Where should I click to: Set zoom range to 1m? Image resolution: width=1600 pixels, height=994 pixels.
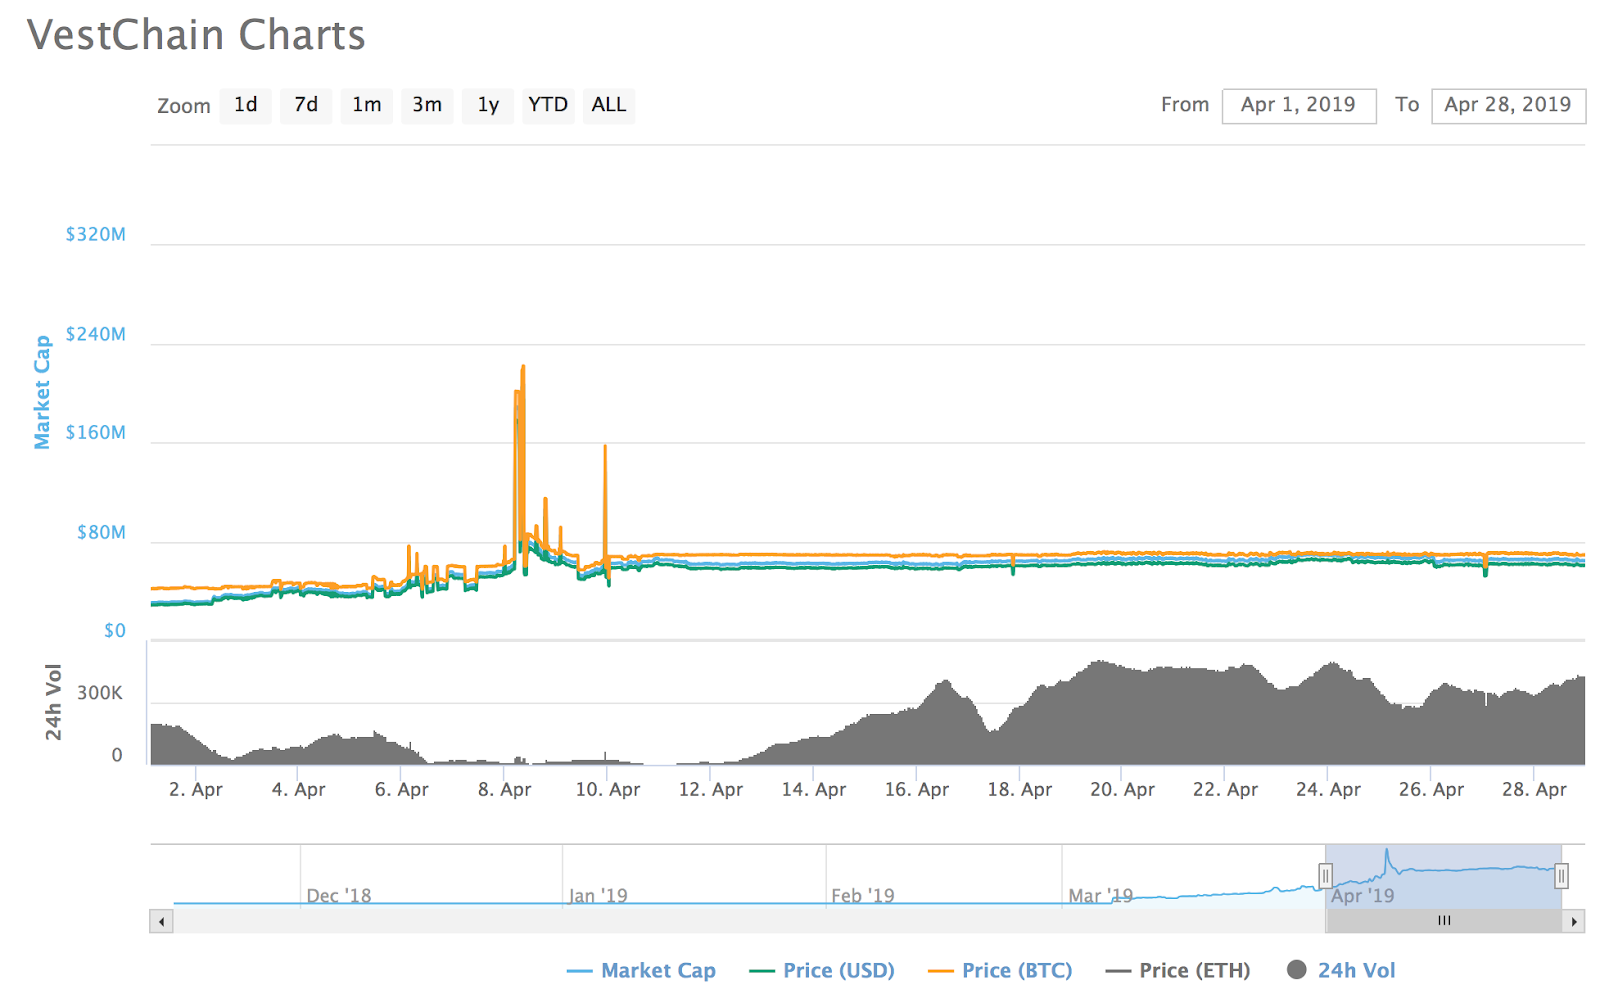[x=367, y=105]
